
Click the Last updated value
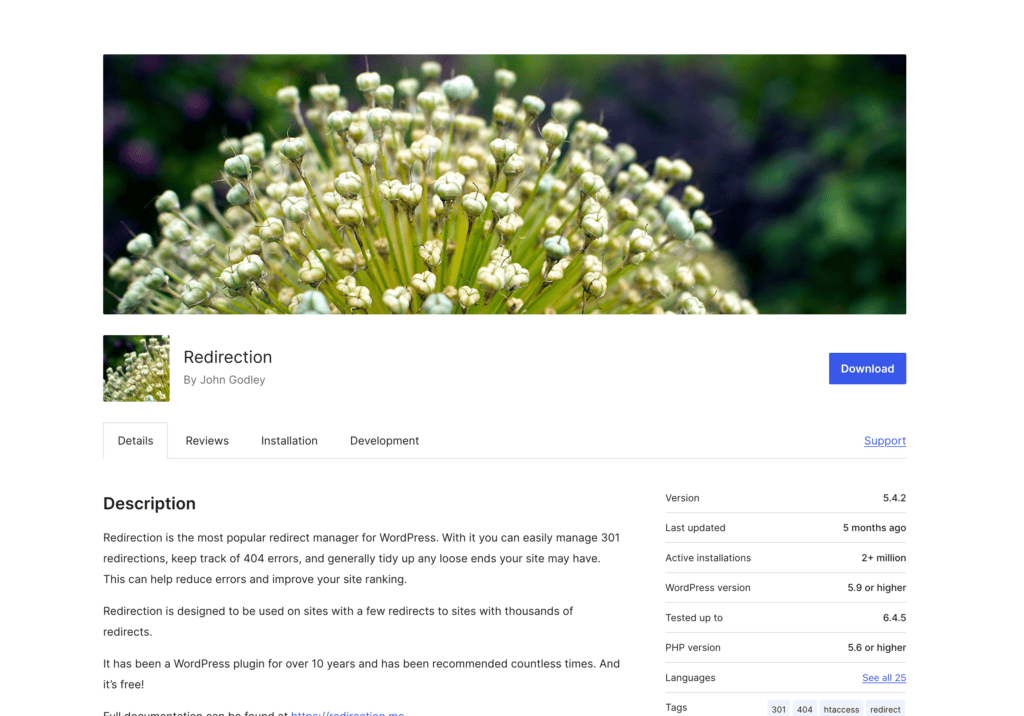(874, 528)
